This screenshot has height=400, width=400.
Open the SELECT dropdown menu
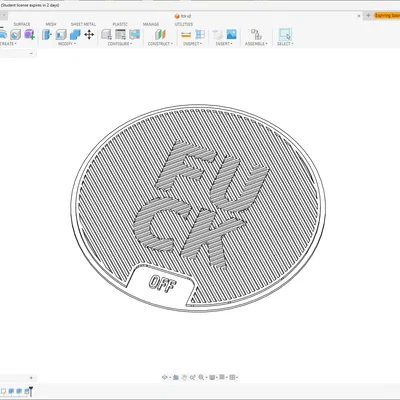click(x=285, y=44)
